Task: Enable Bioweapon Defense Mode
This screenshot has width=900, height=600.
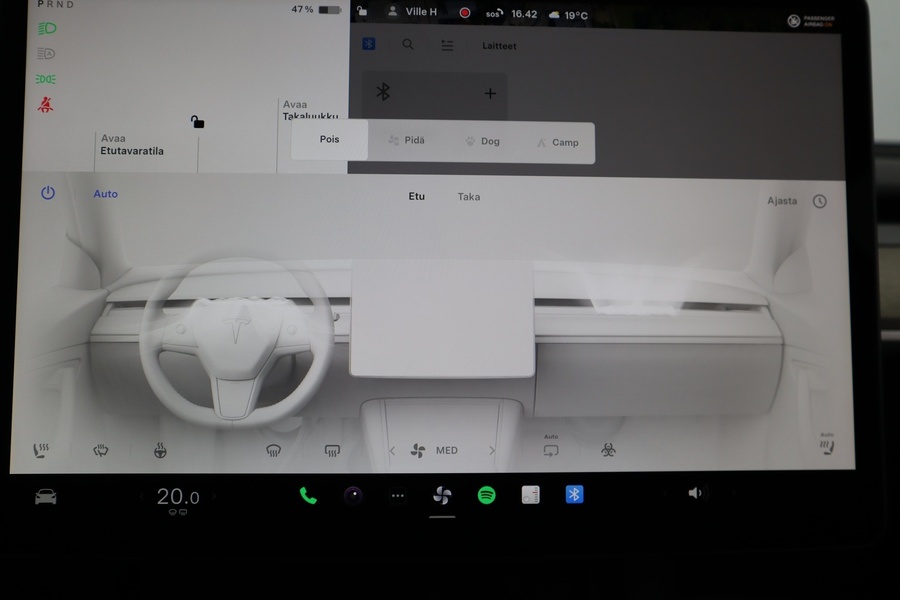Action: [608, 450]
